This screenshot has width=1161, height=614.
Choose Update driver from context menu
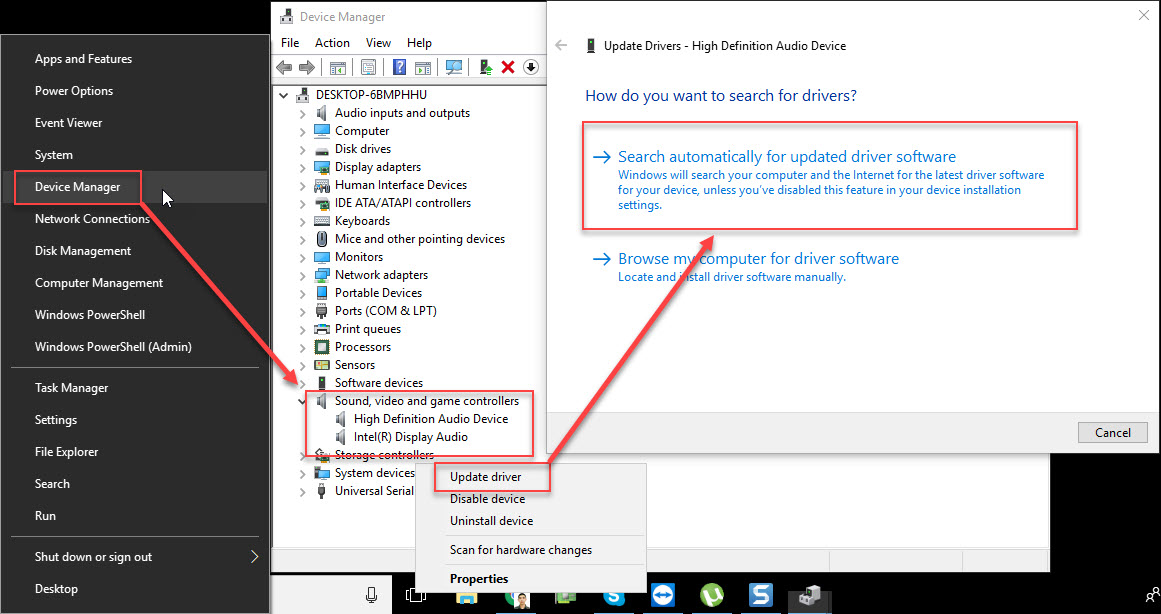point(486,477)
